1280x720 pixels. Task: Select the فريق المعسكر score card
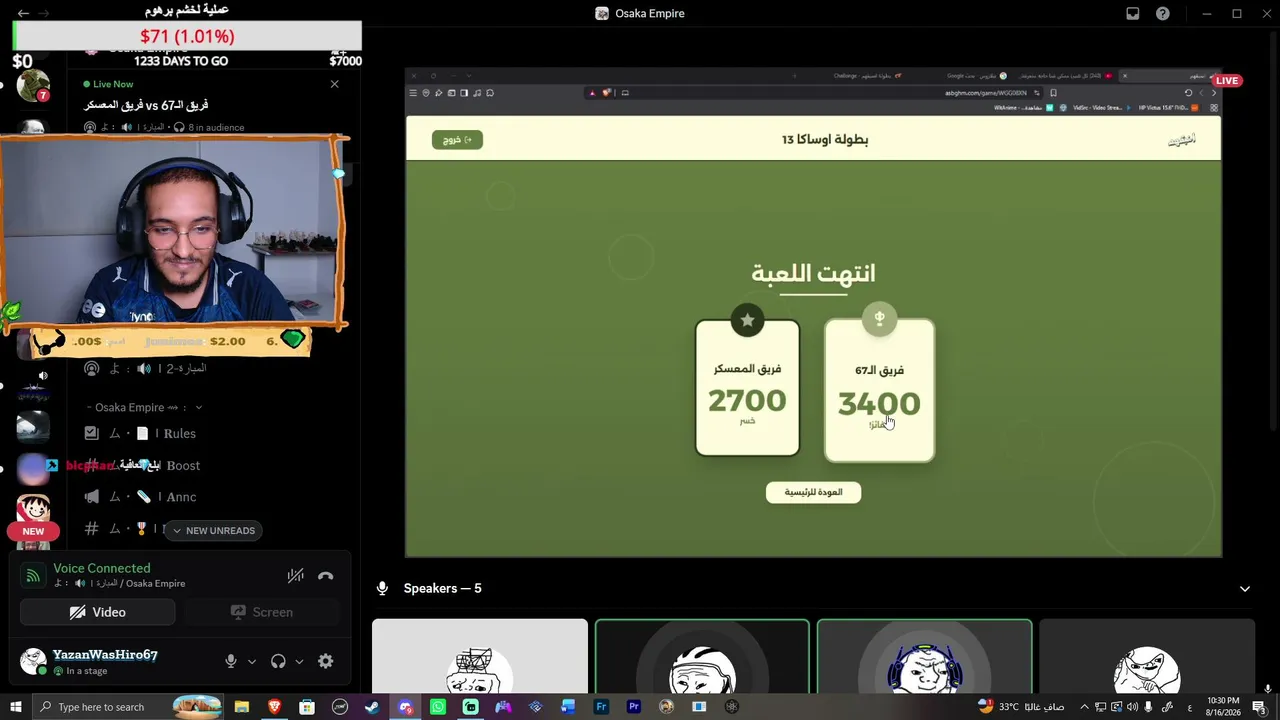[x=747, y=388]
